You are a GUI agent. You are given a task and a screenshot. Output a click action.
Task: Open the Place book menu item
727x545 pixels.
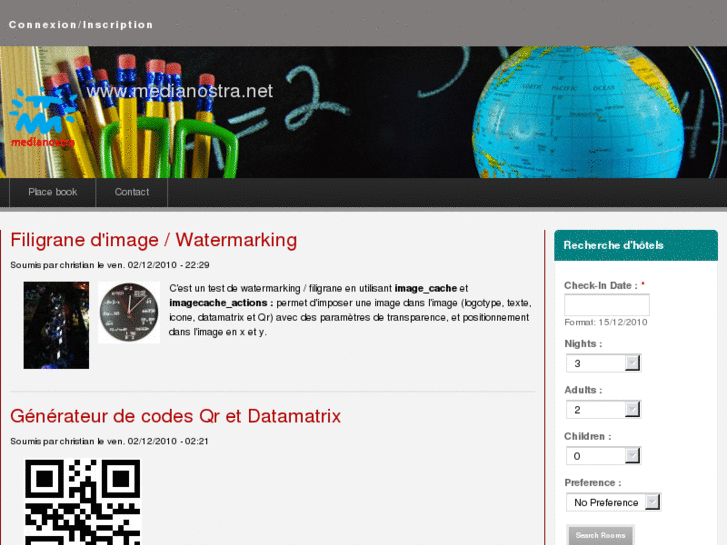(x=52, y=192)
